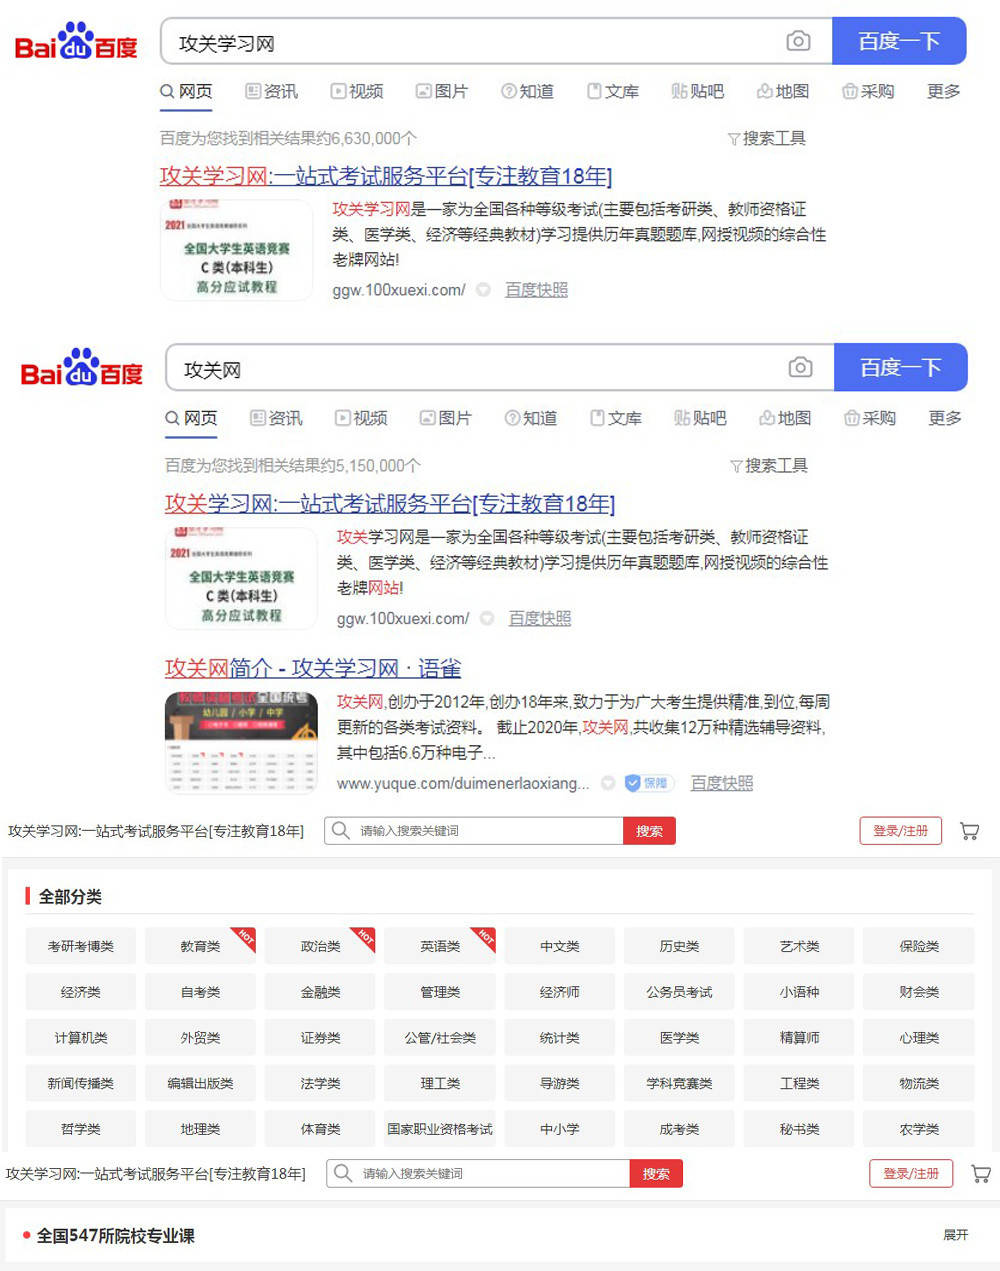
Task: Click the top 百度一下 search button
Action: tap(899, 41)
